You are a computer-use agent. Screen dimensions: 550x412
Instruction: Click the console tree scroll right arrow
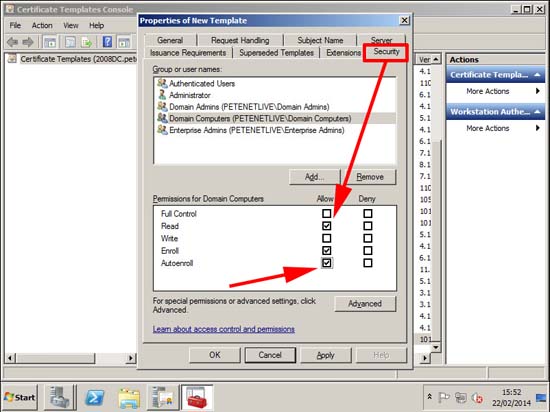tap(131, 358)
